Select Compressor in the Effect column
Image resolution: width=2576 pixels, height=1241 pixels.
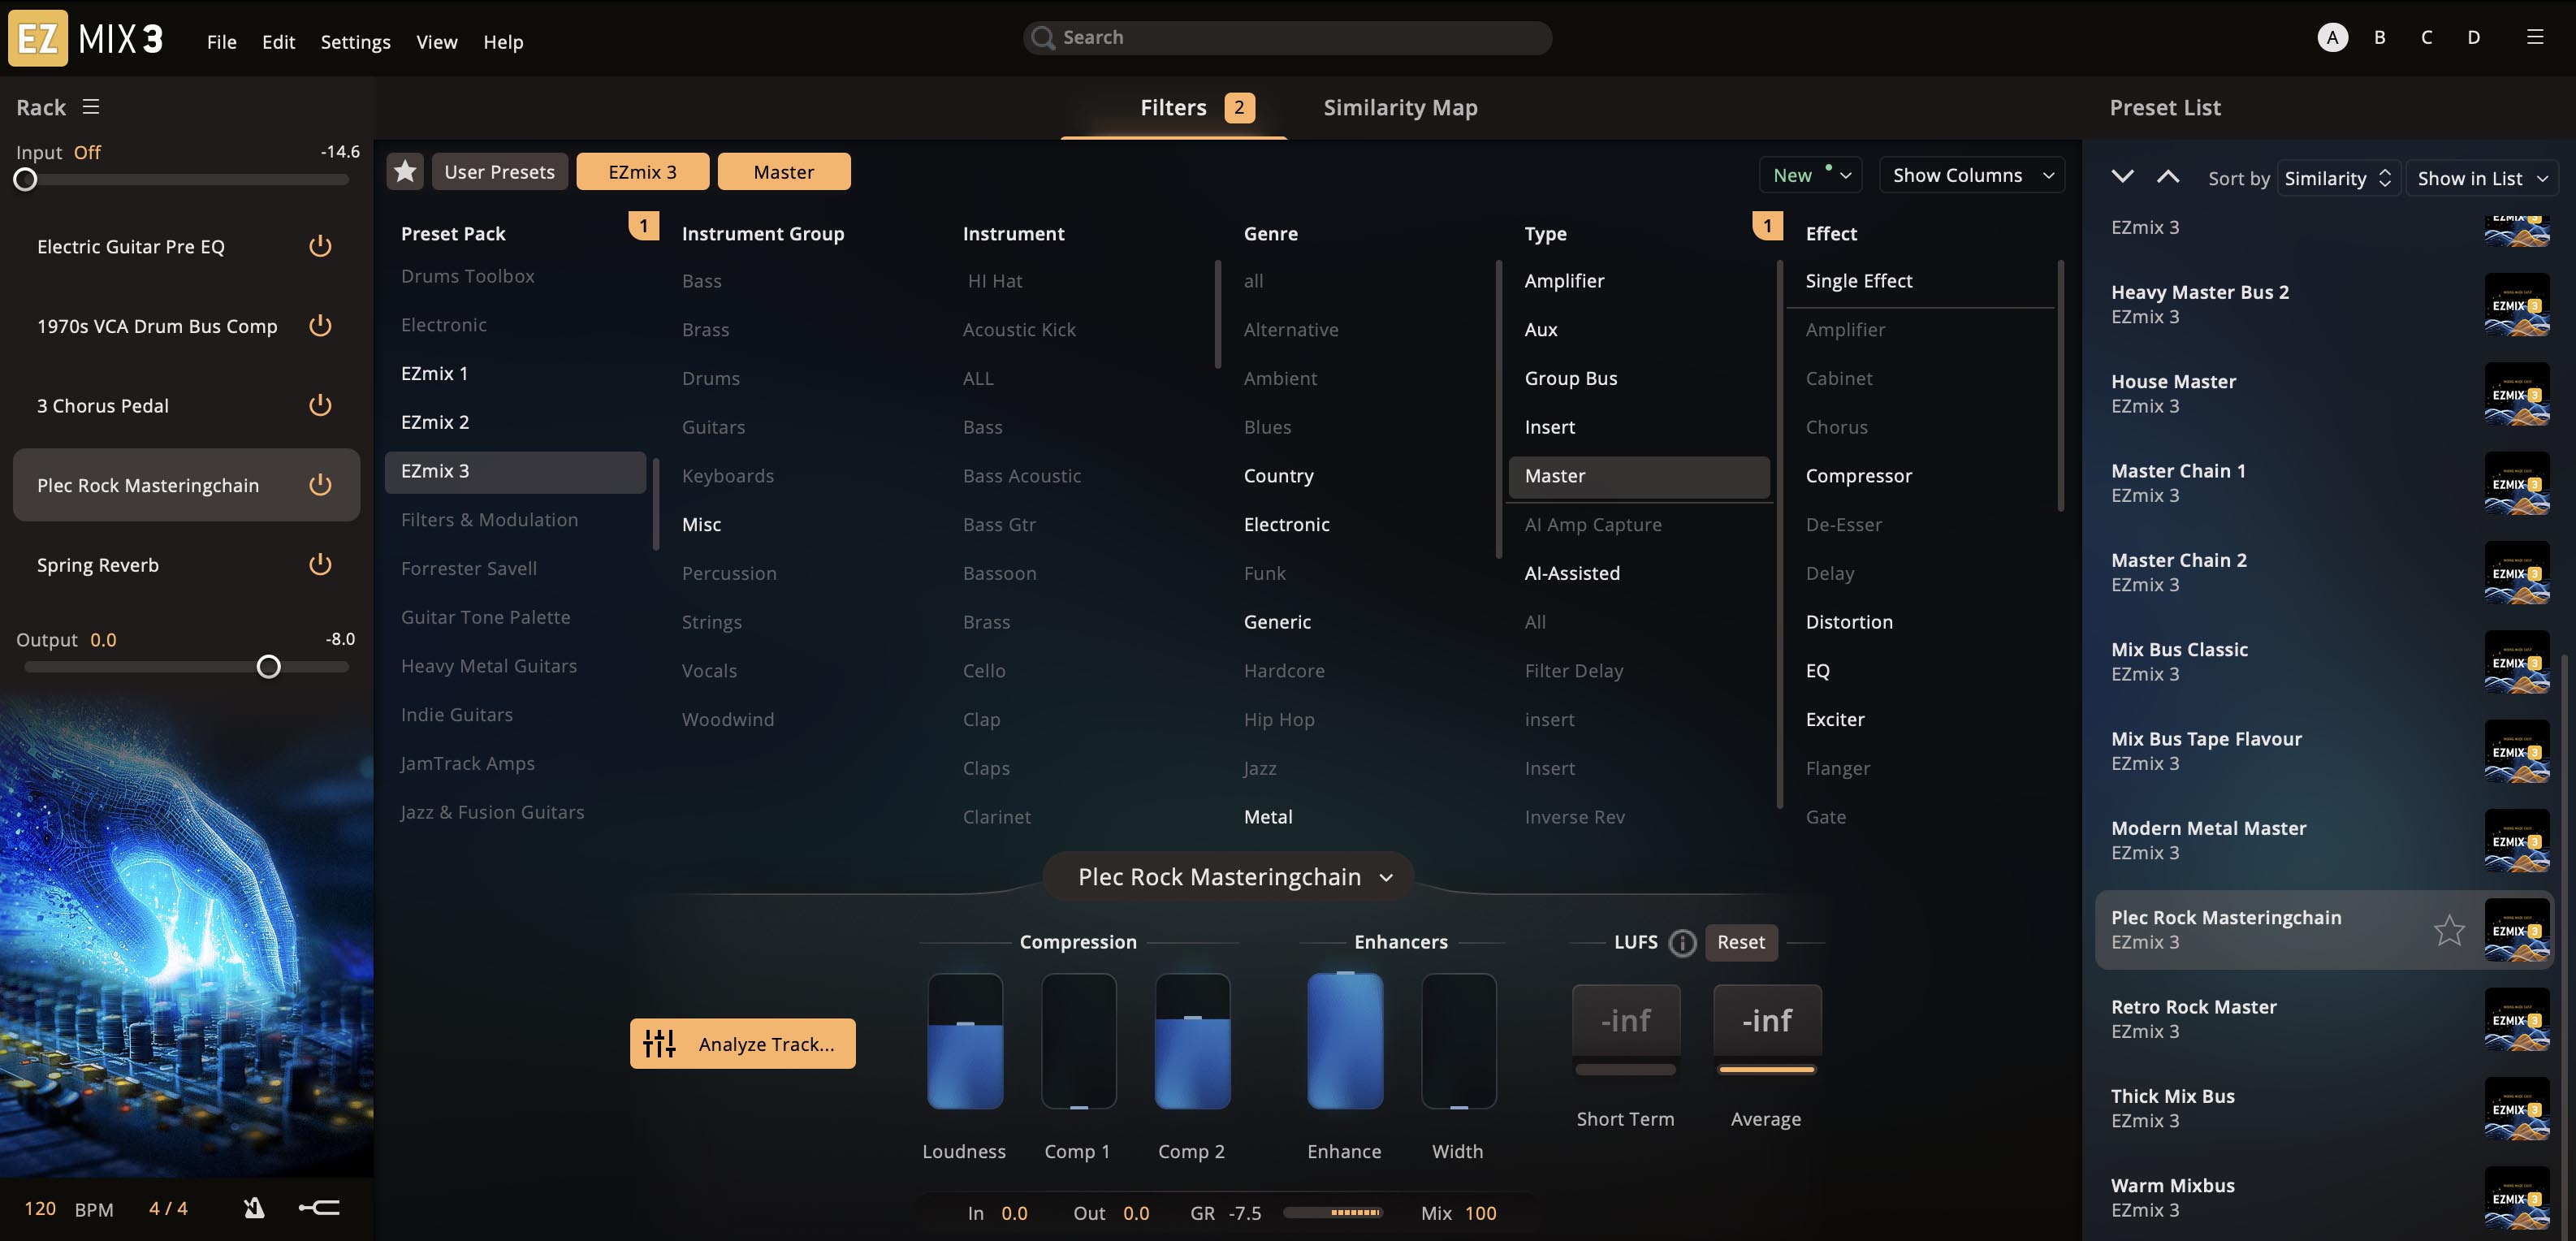(1858, 476)
